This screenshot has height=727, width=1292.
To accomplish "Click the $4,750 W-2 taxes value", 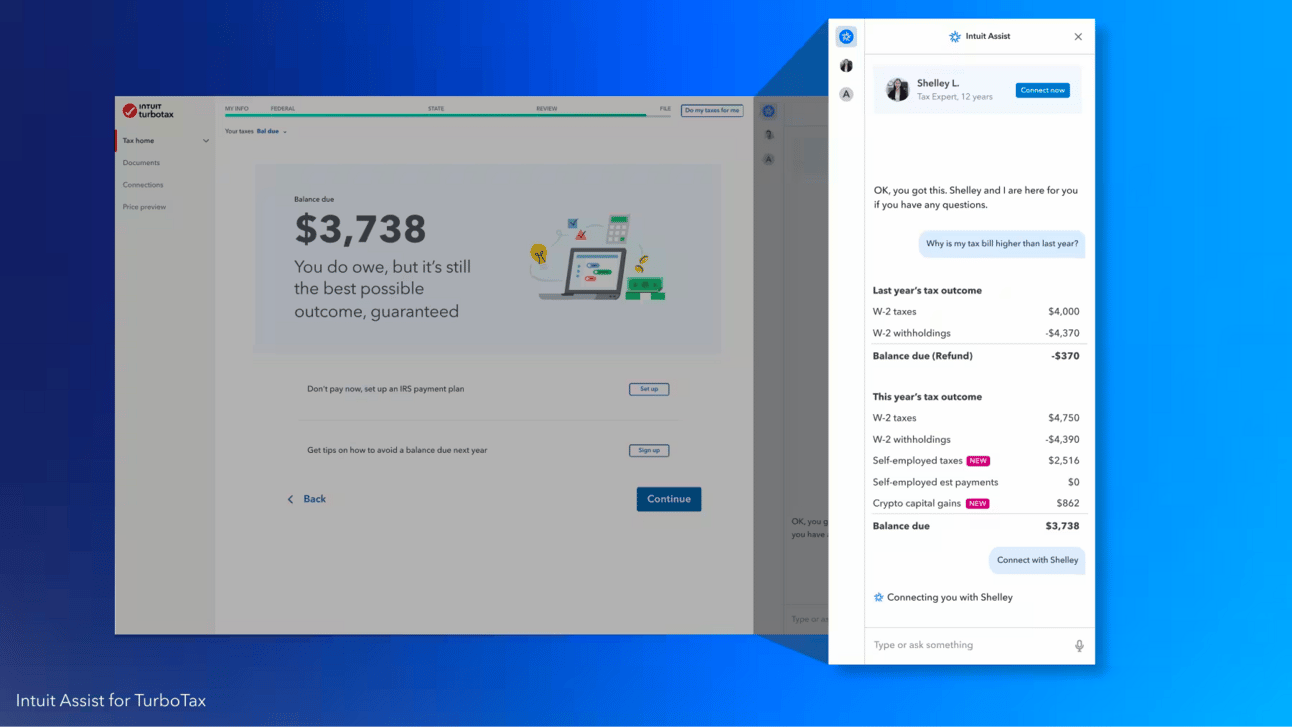I will click(1064, 418).
